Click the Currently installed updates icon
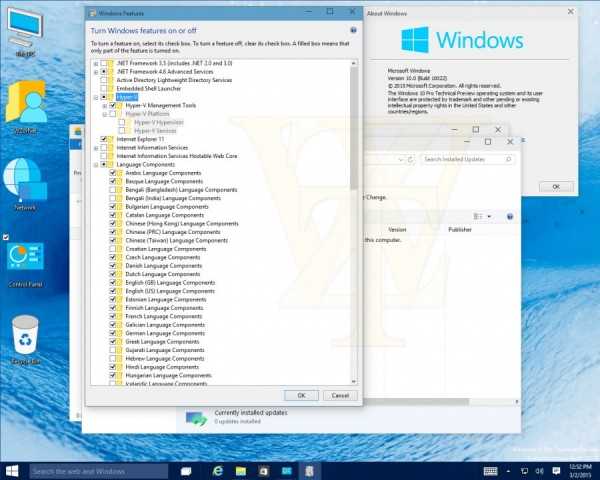Image resolution: width=600 pixels, height=480 pixels. 196,418
